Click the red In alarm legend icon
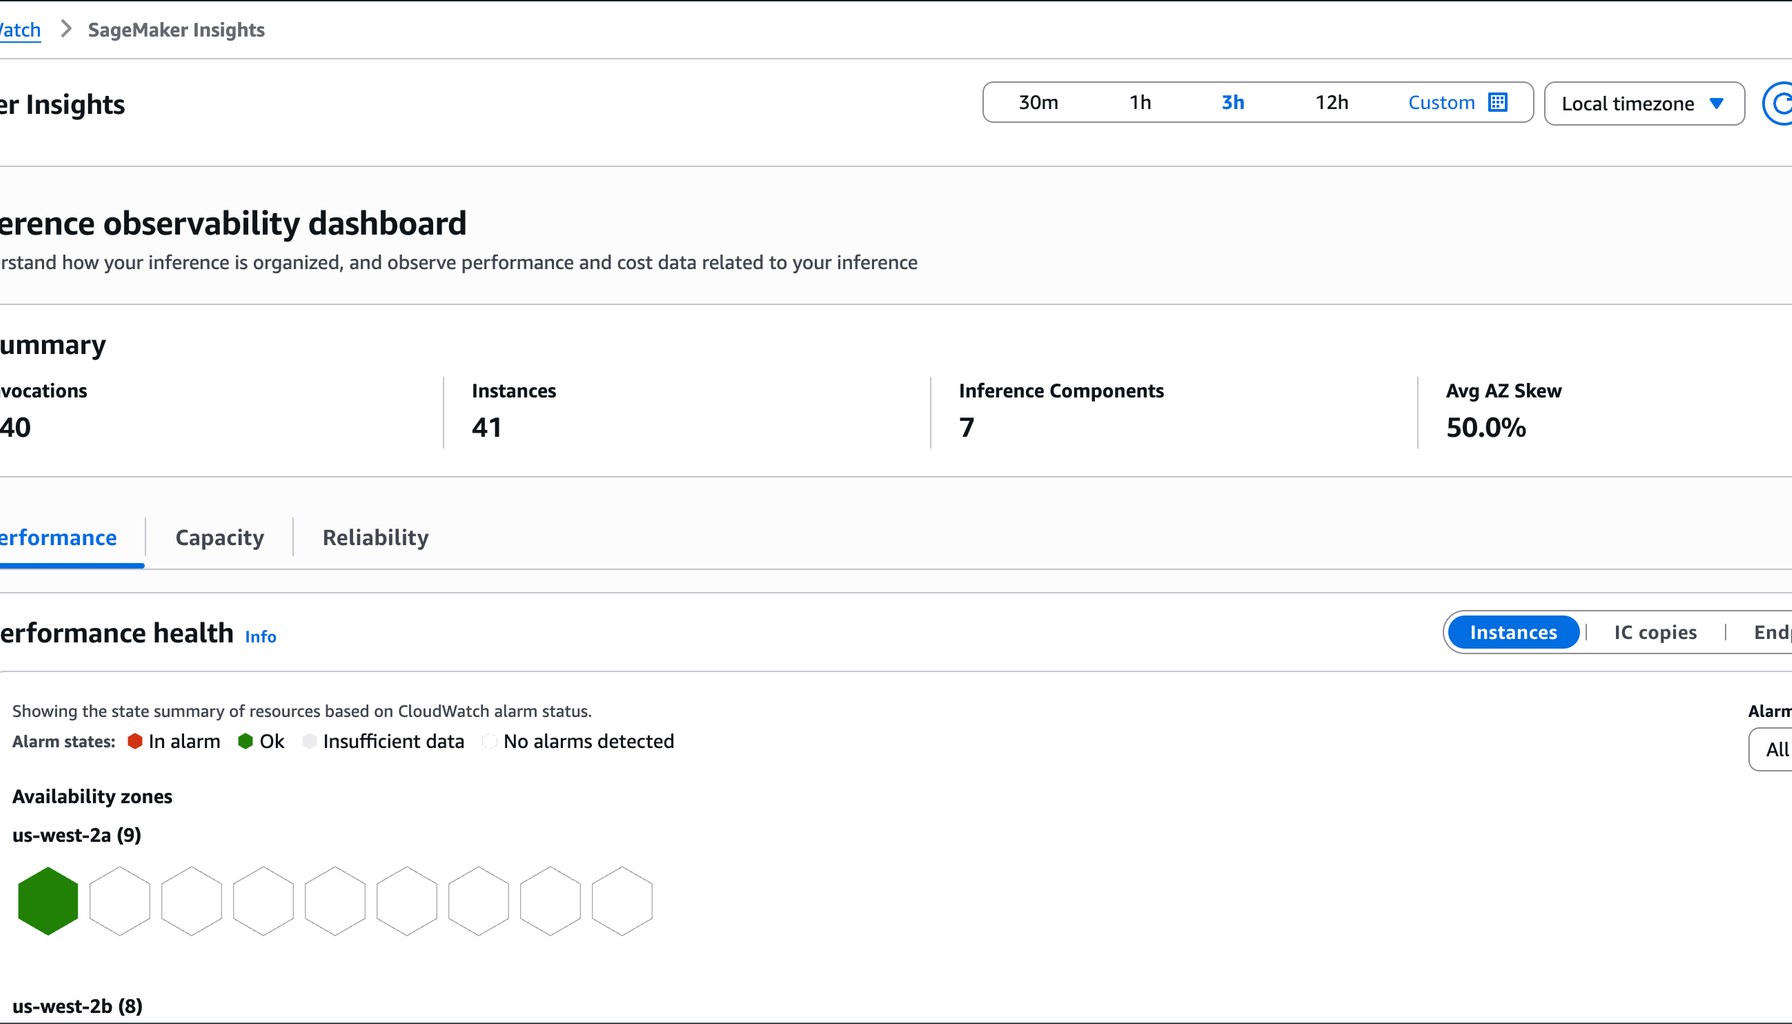 point(135,741)
